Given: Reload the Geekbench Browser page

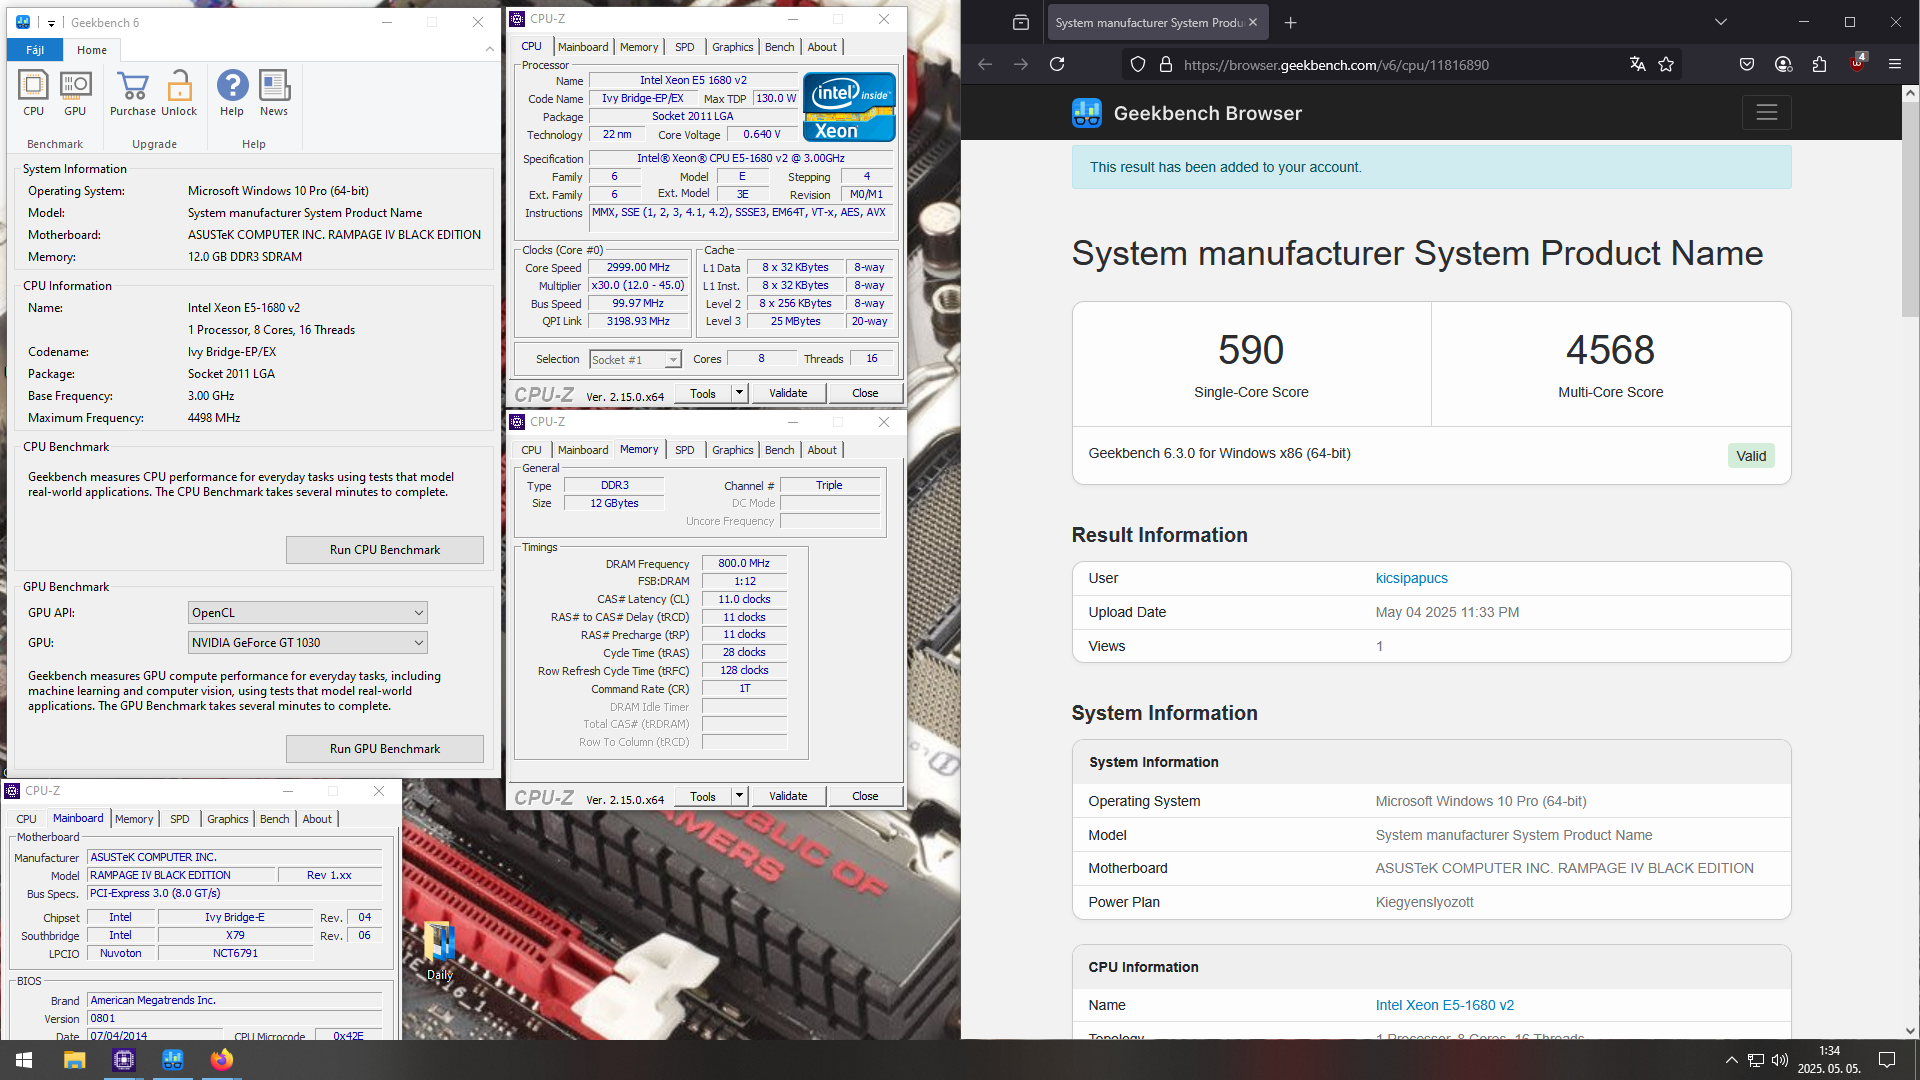Looking at the screenshot, I should [1057, 64].
